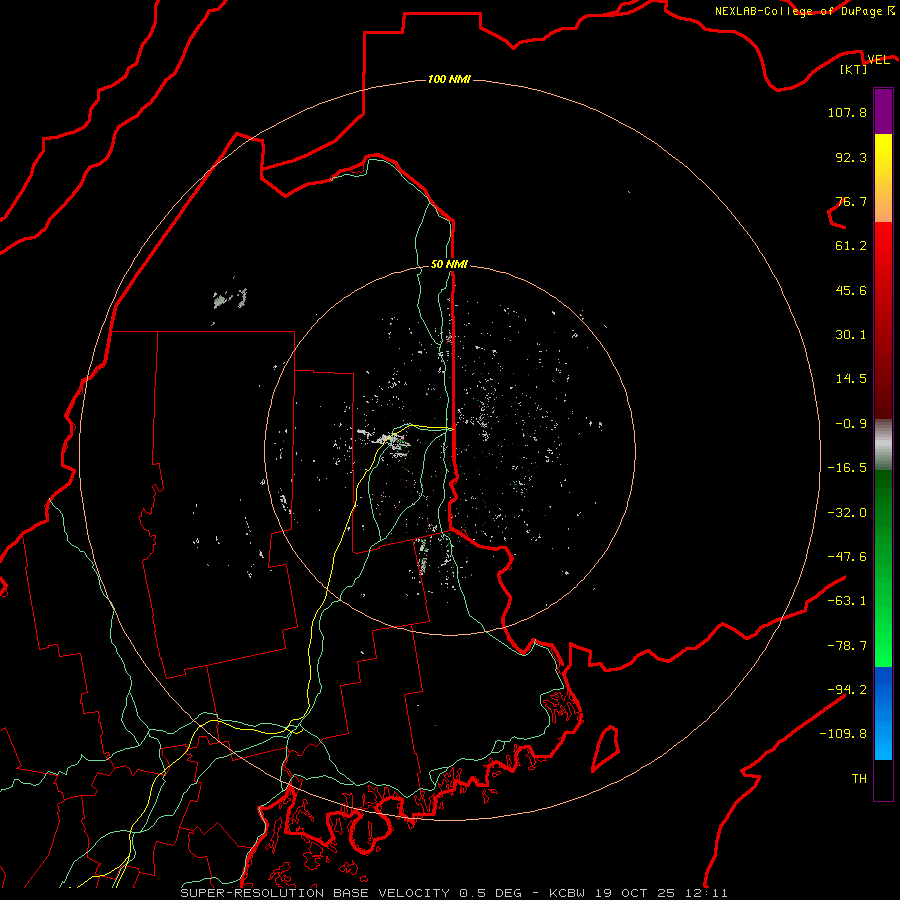
Task: Select the -78.7 value on velocity scale
Action: coord(847,646)
